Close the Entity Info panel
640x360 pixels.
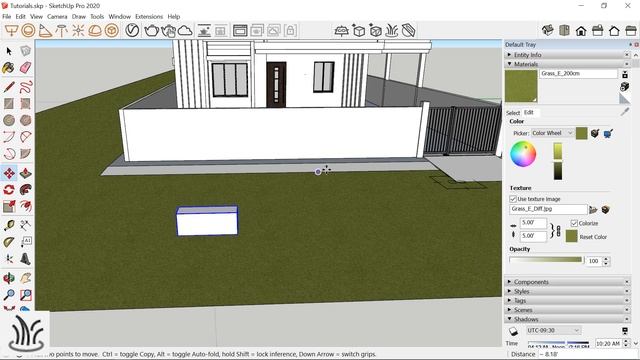pos(627,55)
